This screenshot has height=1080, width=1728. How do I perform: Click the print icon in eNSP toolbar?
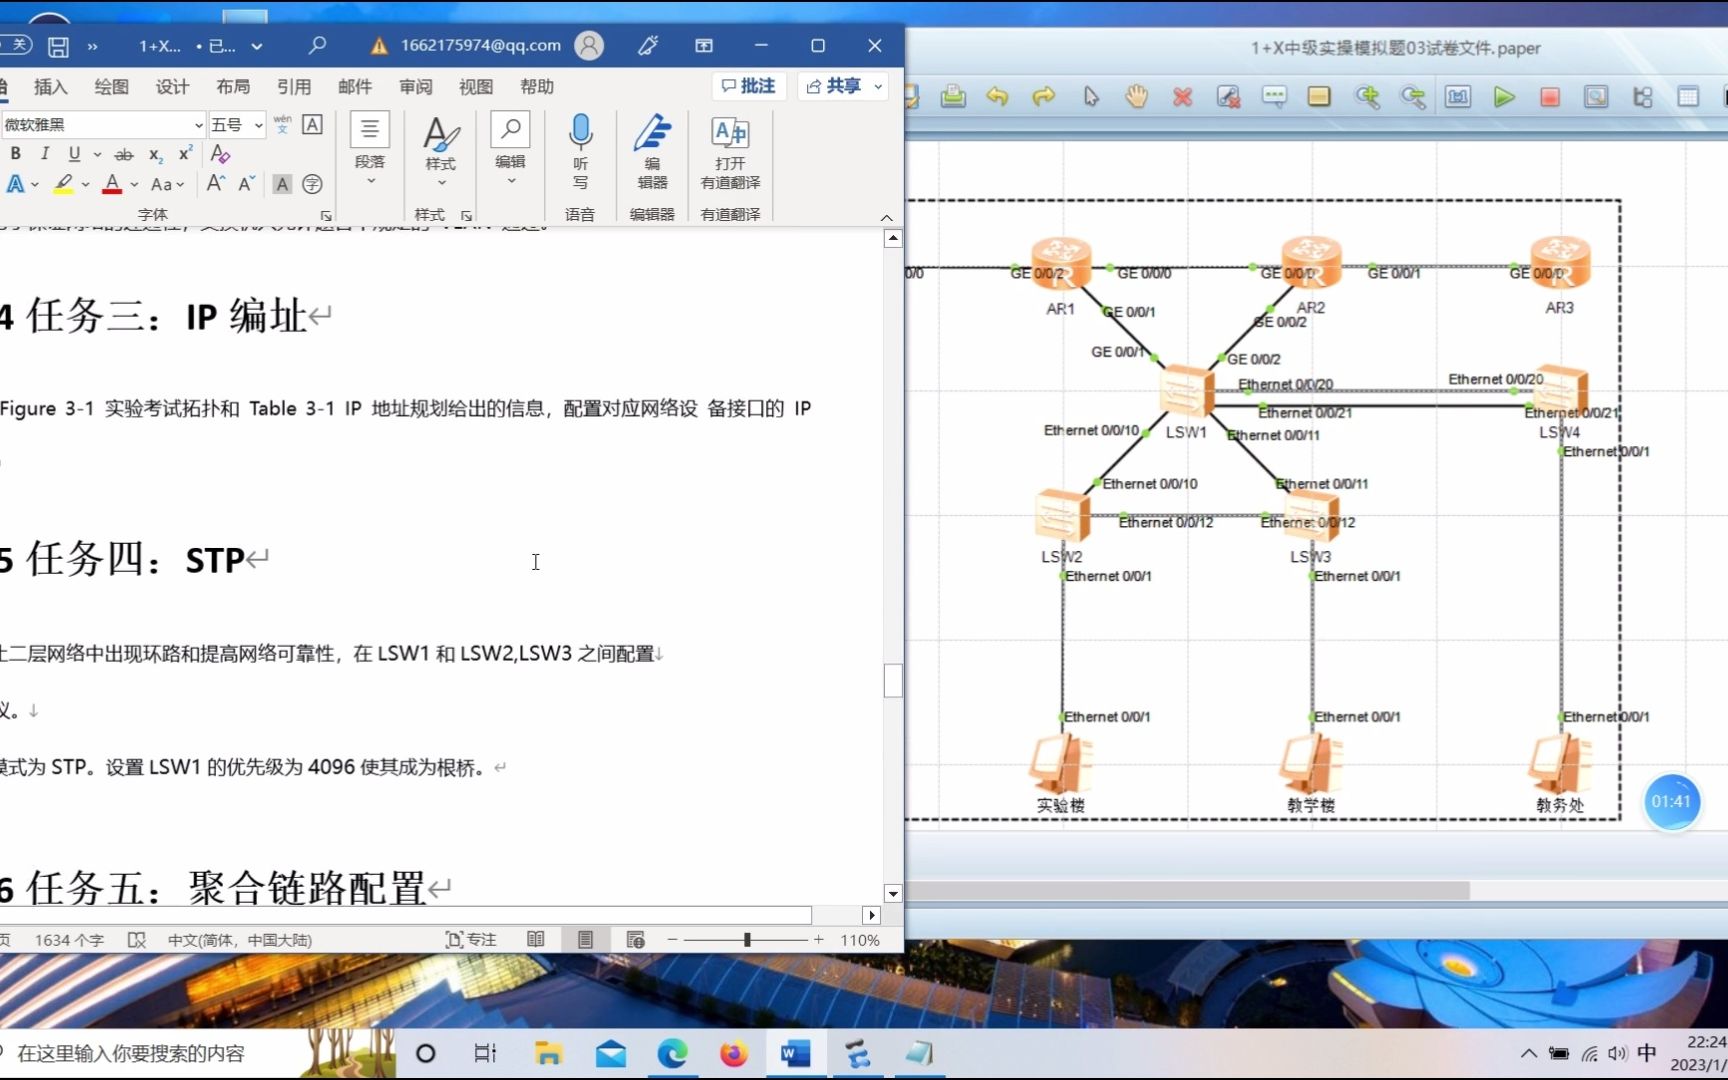953,97
